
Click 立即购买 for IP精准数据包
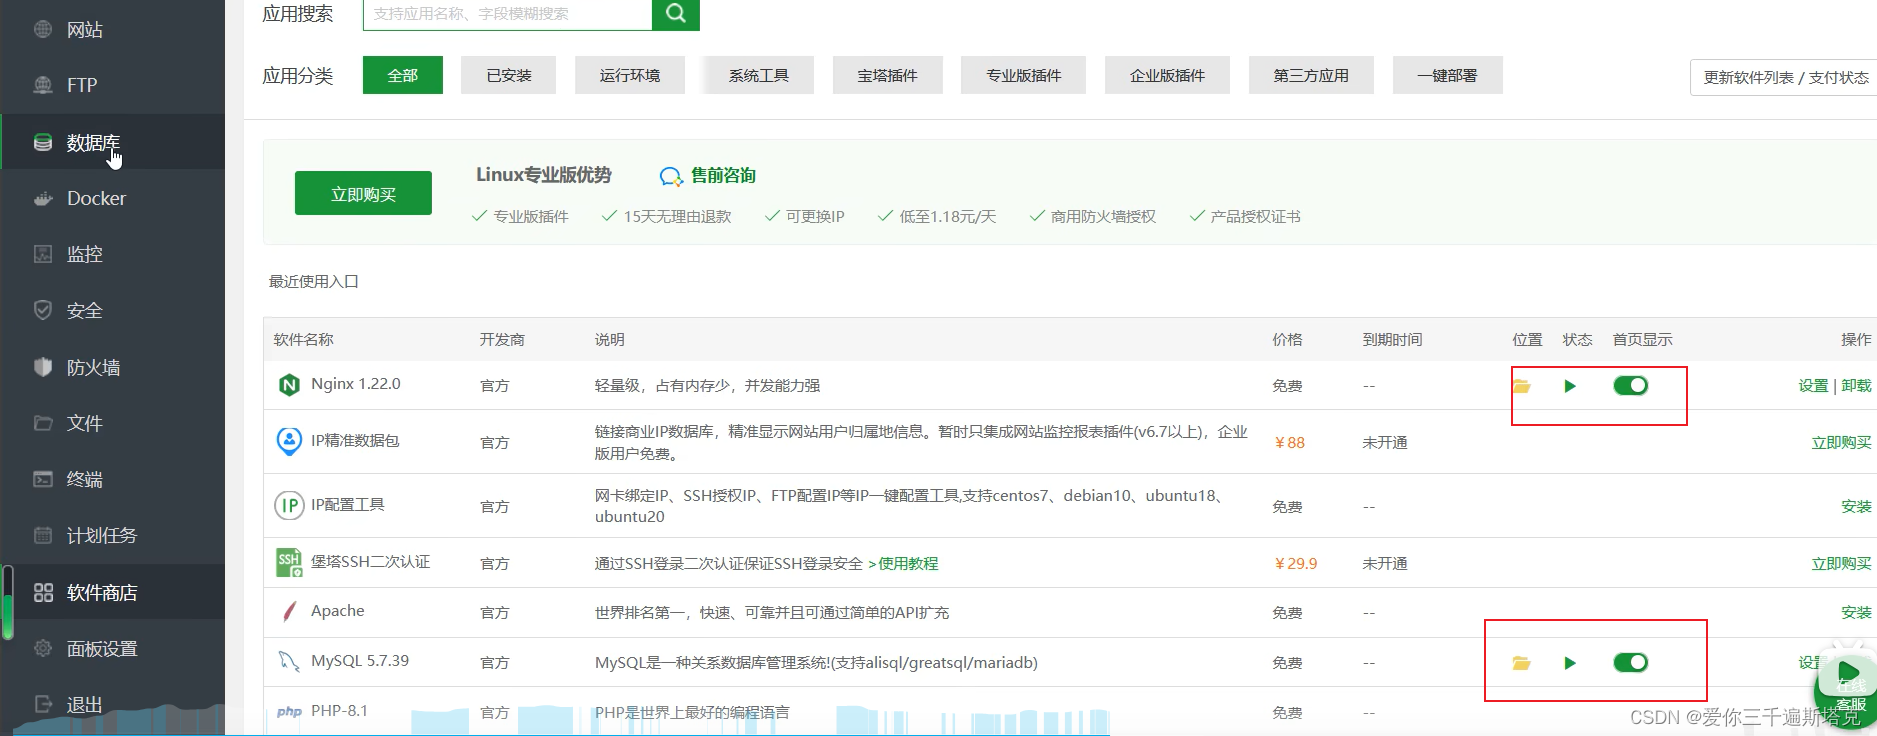[1841, 443]
